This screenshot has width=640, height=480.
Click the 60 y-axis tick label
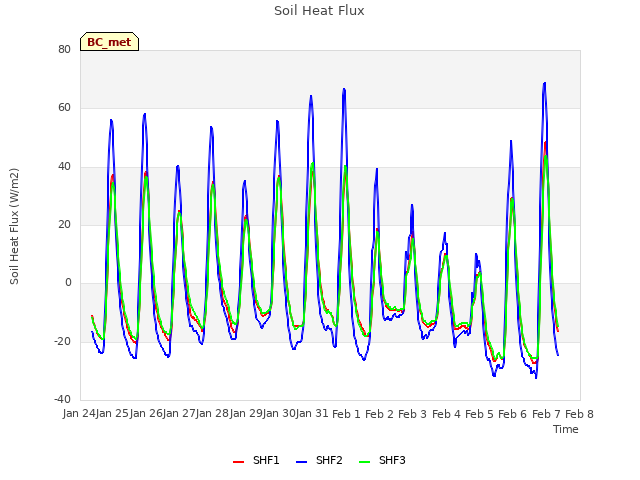point(64,108)
